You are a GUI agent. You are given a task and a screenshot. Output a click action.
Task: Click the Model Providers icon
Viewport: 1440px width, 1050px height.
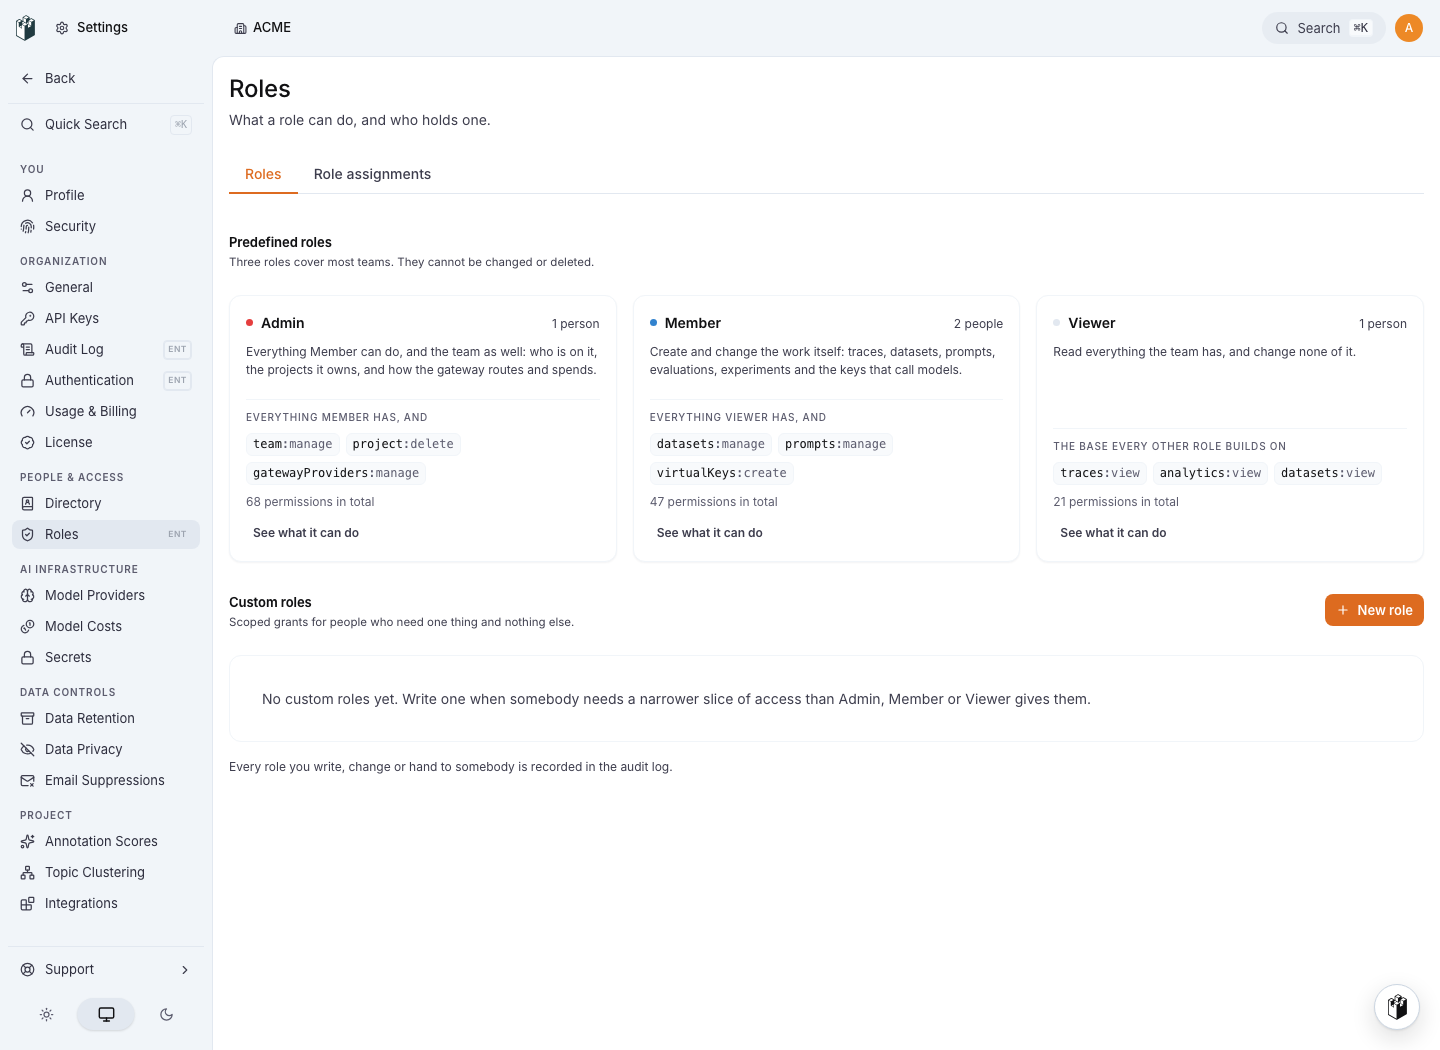(x=28, y=595)
